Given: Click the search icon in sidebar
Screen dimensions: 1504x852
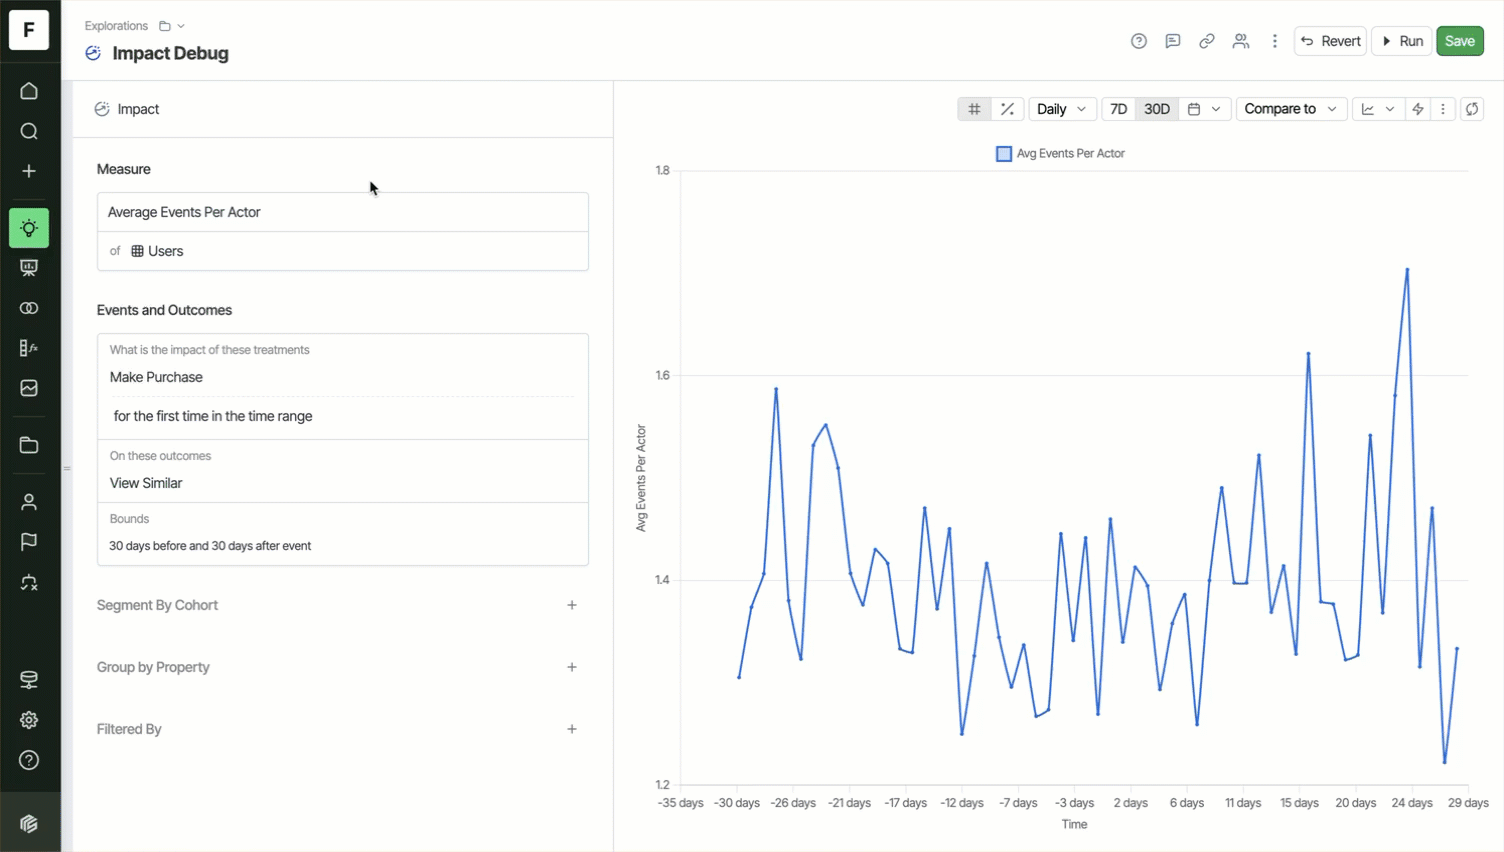Looking at the screenshot, I should 29,131.
